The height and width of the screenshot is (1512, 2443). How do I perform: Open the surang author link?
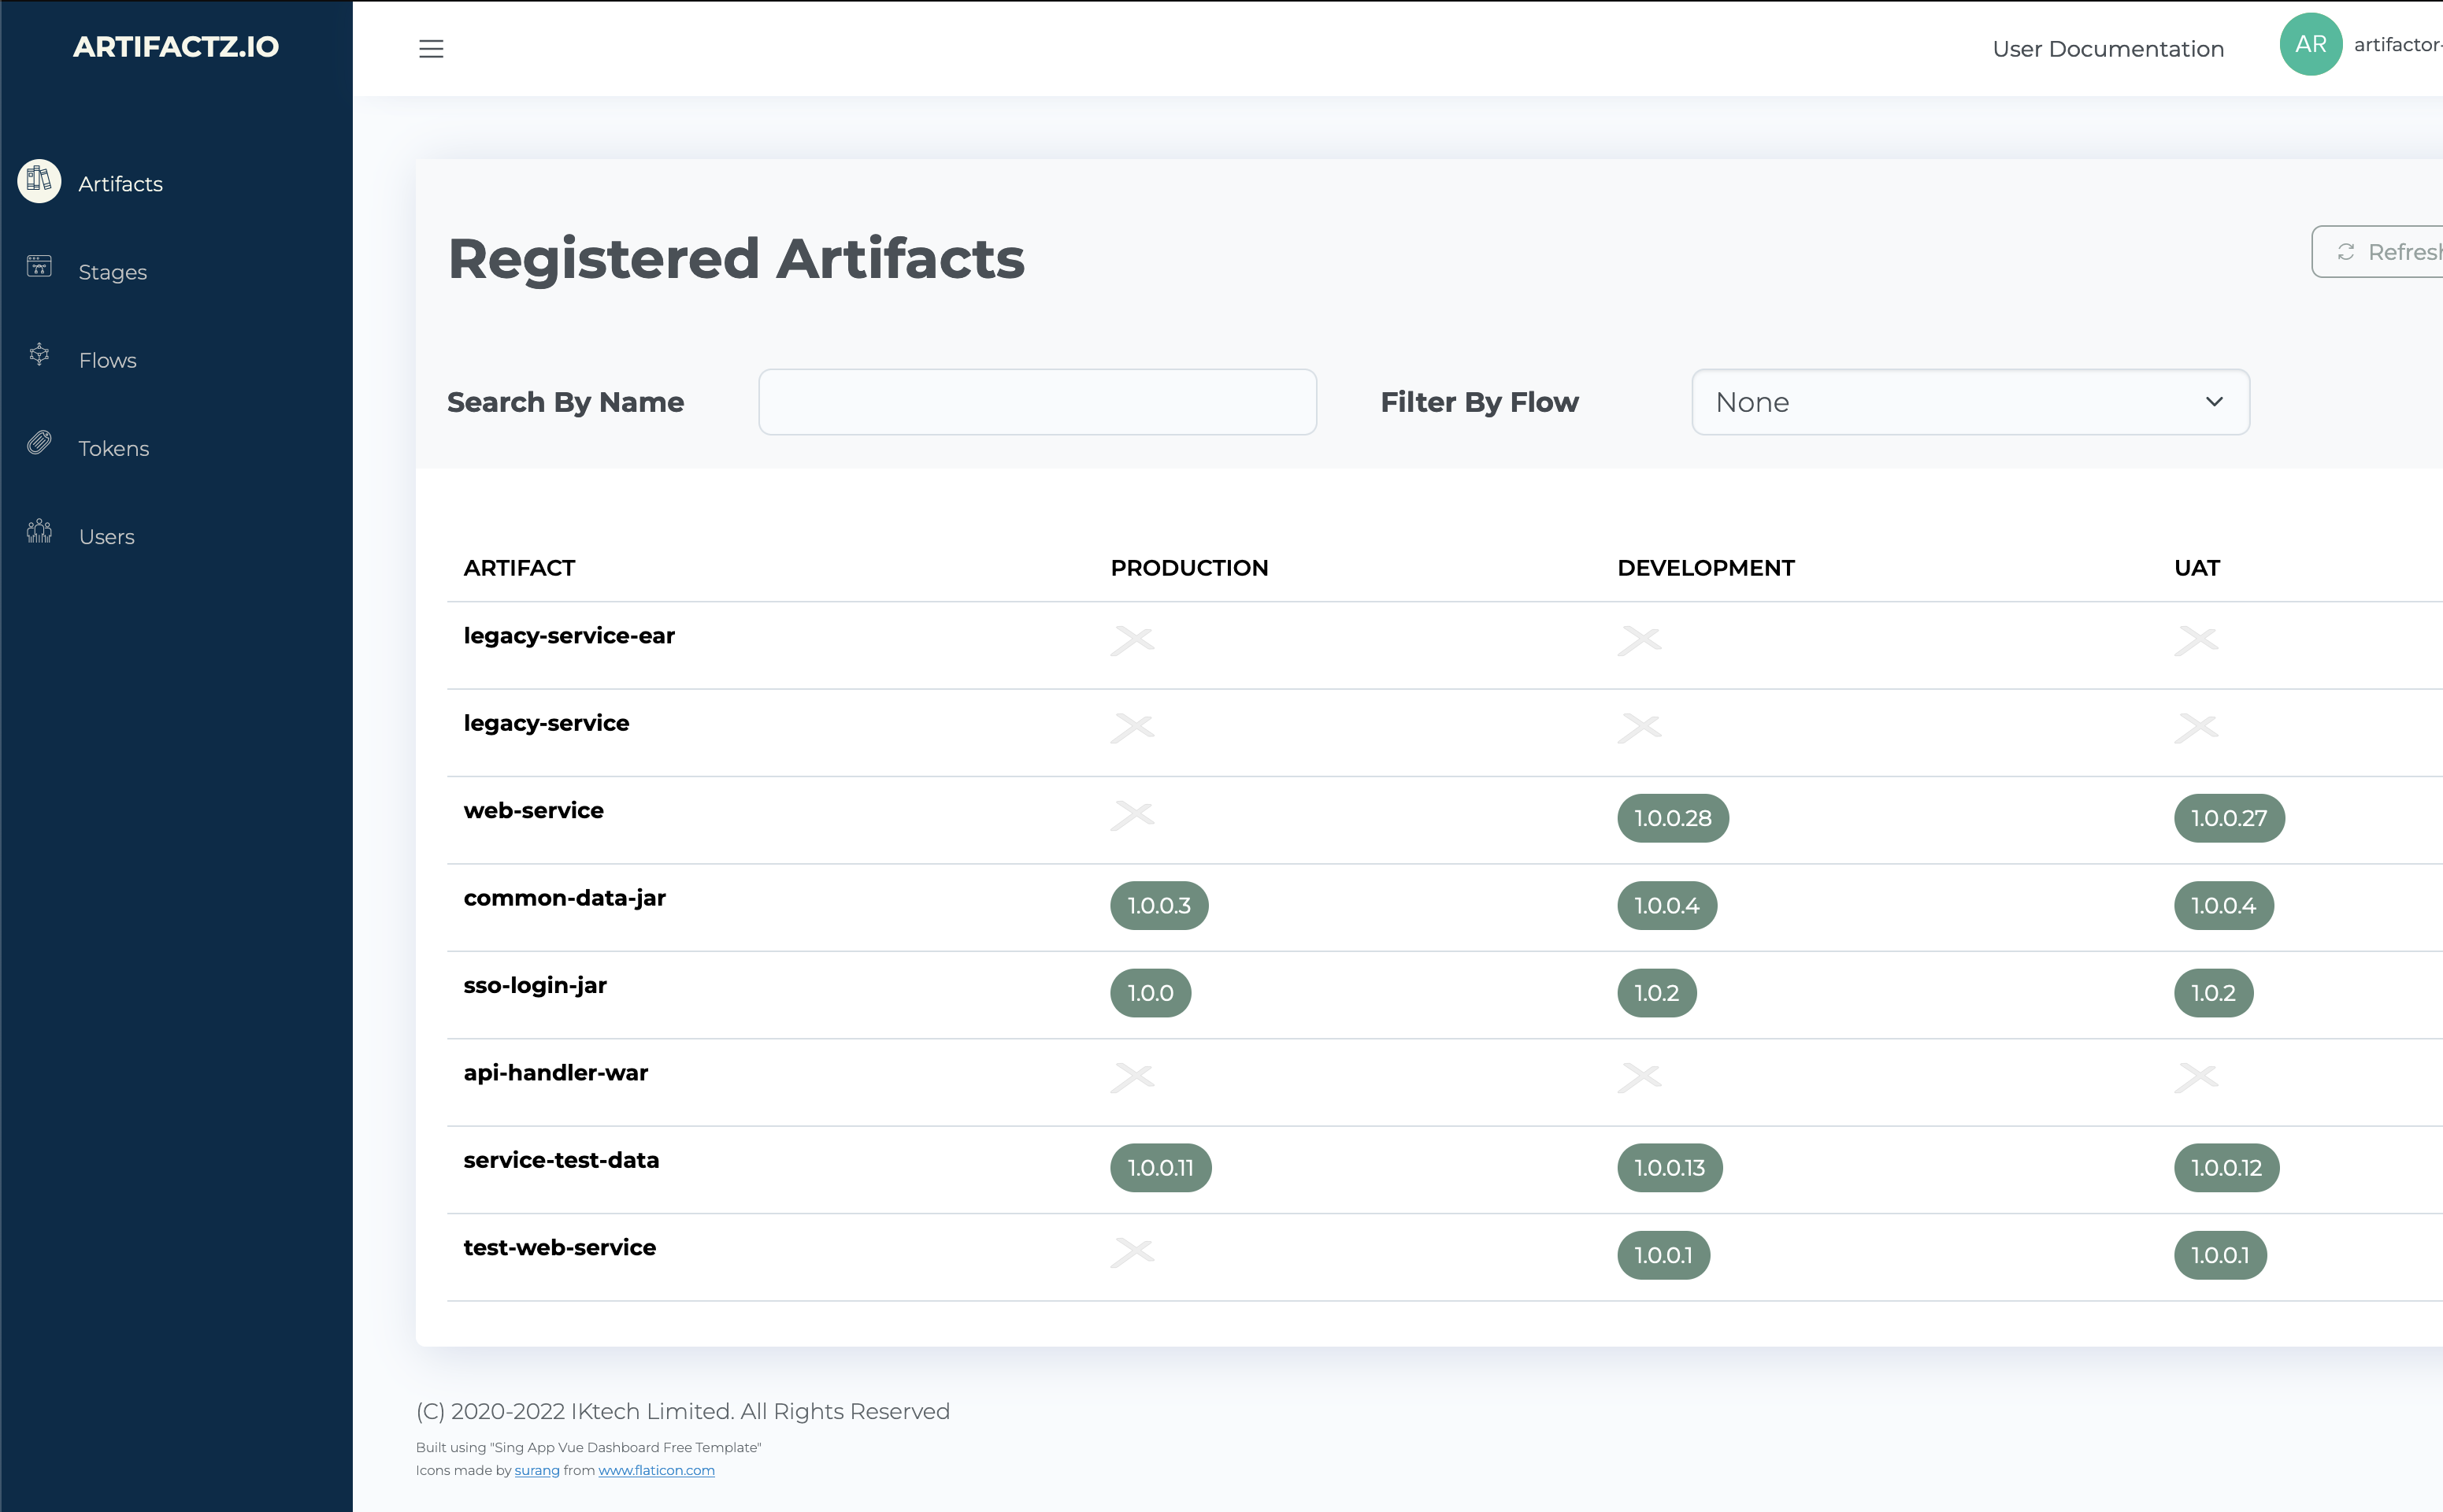click(537, 1470)
